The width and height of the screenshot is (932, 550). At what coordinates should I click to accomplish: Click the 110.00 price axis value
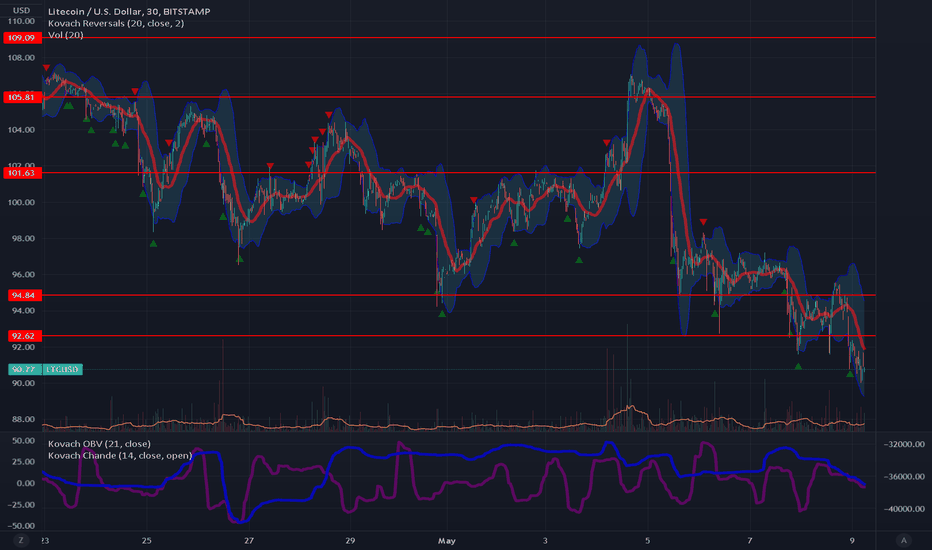pos(21,21)
